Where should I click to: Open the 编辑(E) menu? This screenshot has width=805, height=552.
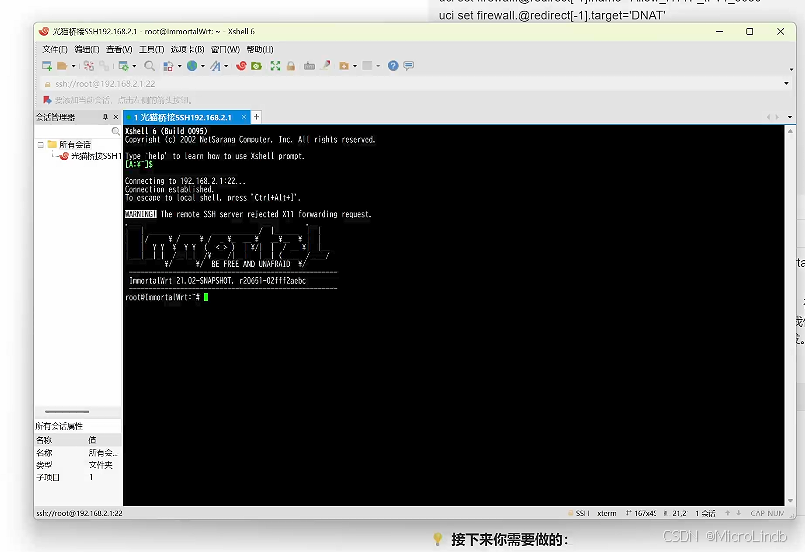pos(87,49)
